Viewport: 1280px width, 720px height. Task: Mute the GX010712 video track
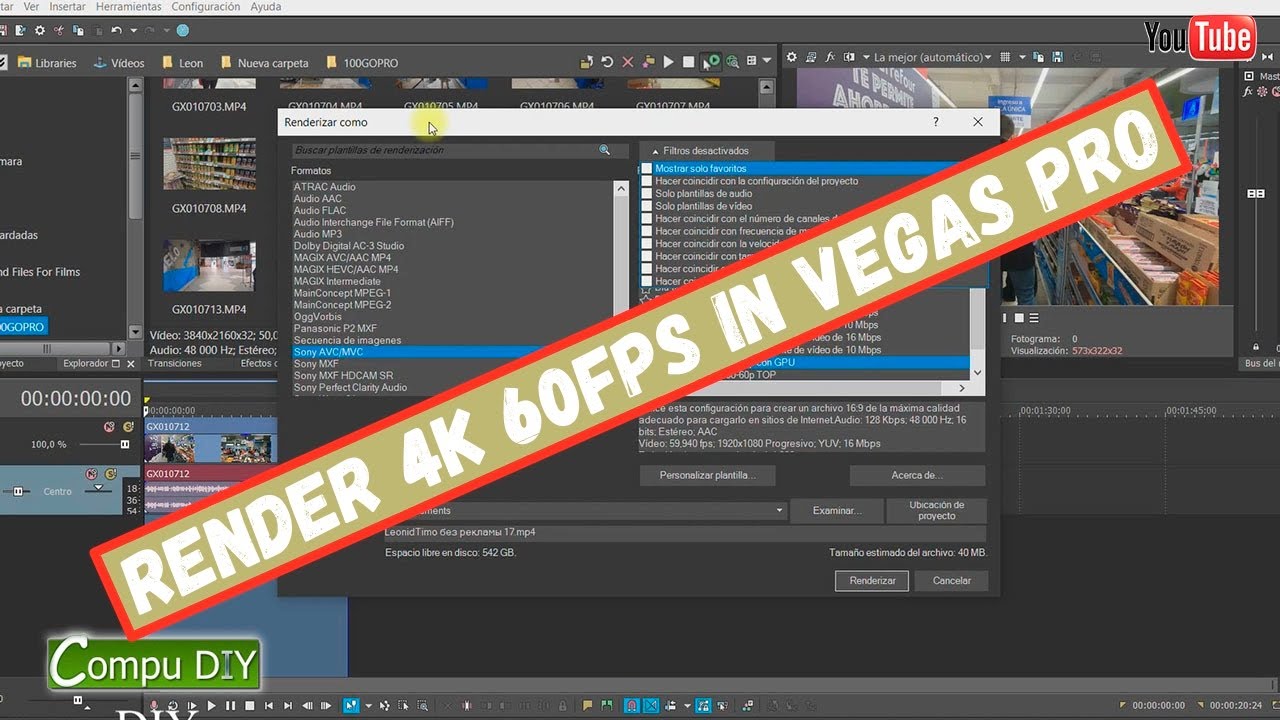(x=109, y=427)
